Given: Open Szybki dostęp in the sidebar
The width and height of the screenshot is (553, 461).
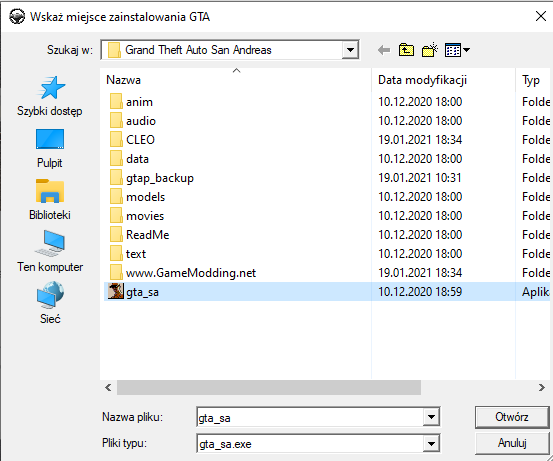Looking at the screenshot, I should [50, 96].
